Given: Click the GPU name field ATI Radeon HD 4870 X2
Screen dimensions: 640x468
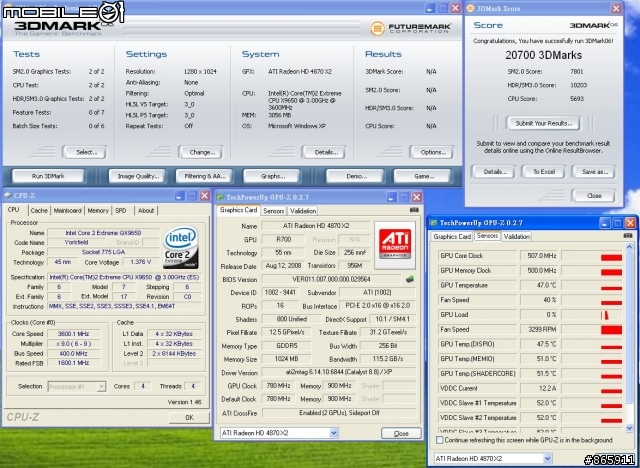Looking at the screenshot, I should [316, 226].
